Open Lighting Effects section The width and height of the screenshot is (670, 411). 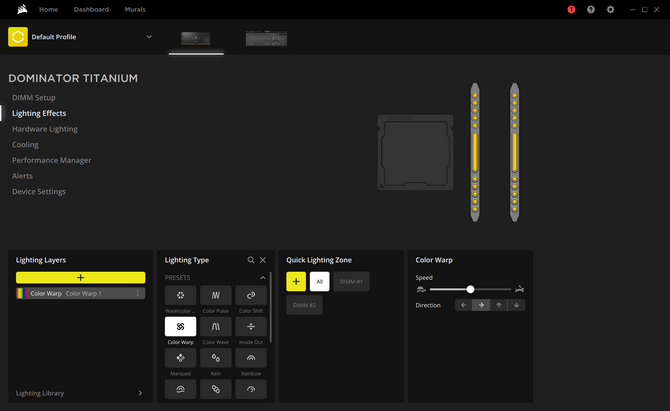coord(39,113)
